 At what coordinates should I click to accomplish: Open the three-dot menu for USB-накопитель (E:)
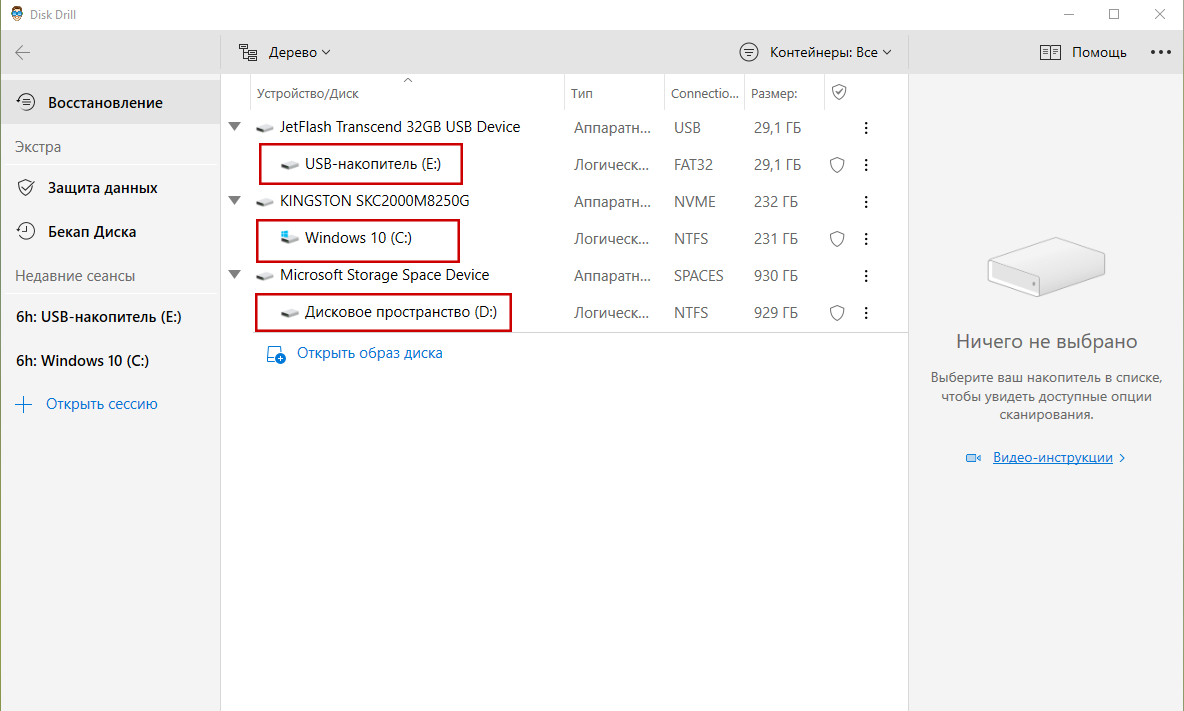(x=866, y=165)
